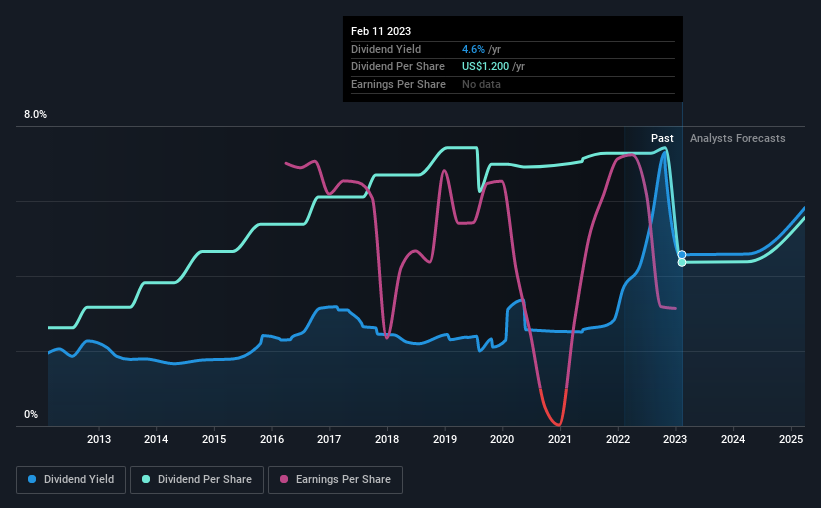Select the 2024 x-axis label
Image resolution: width=821 pixels, height=508 pixels.
click(x=733, y=439)
